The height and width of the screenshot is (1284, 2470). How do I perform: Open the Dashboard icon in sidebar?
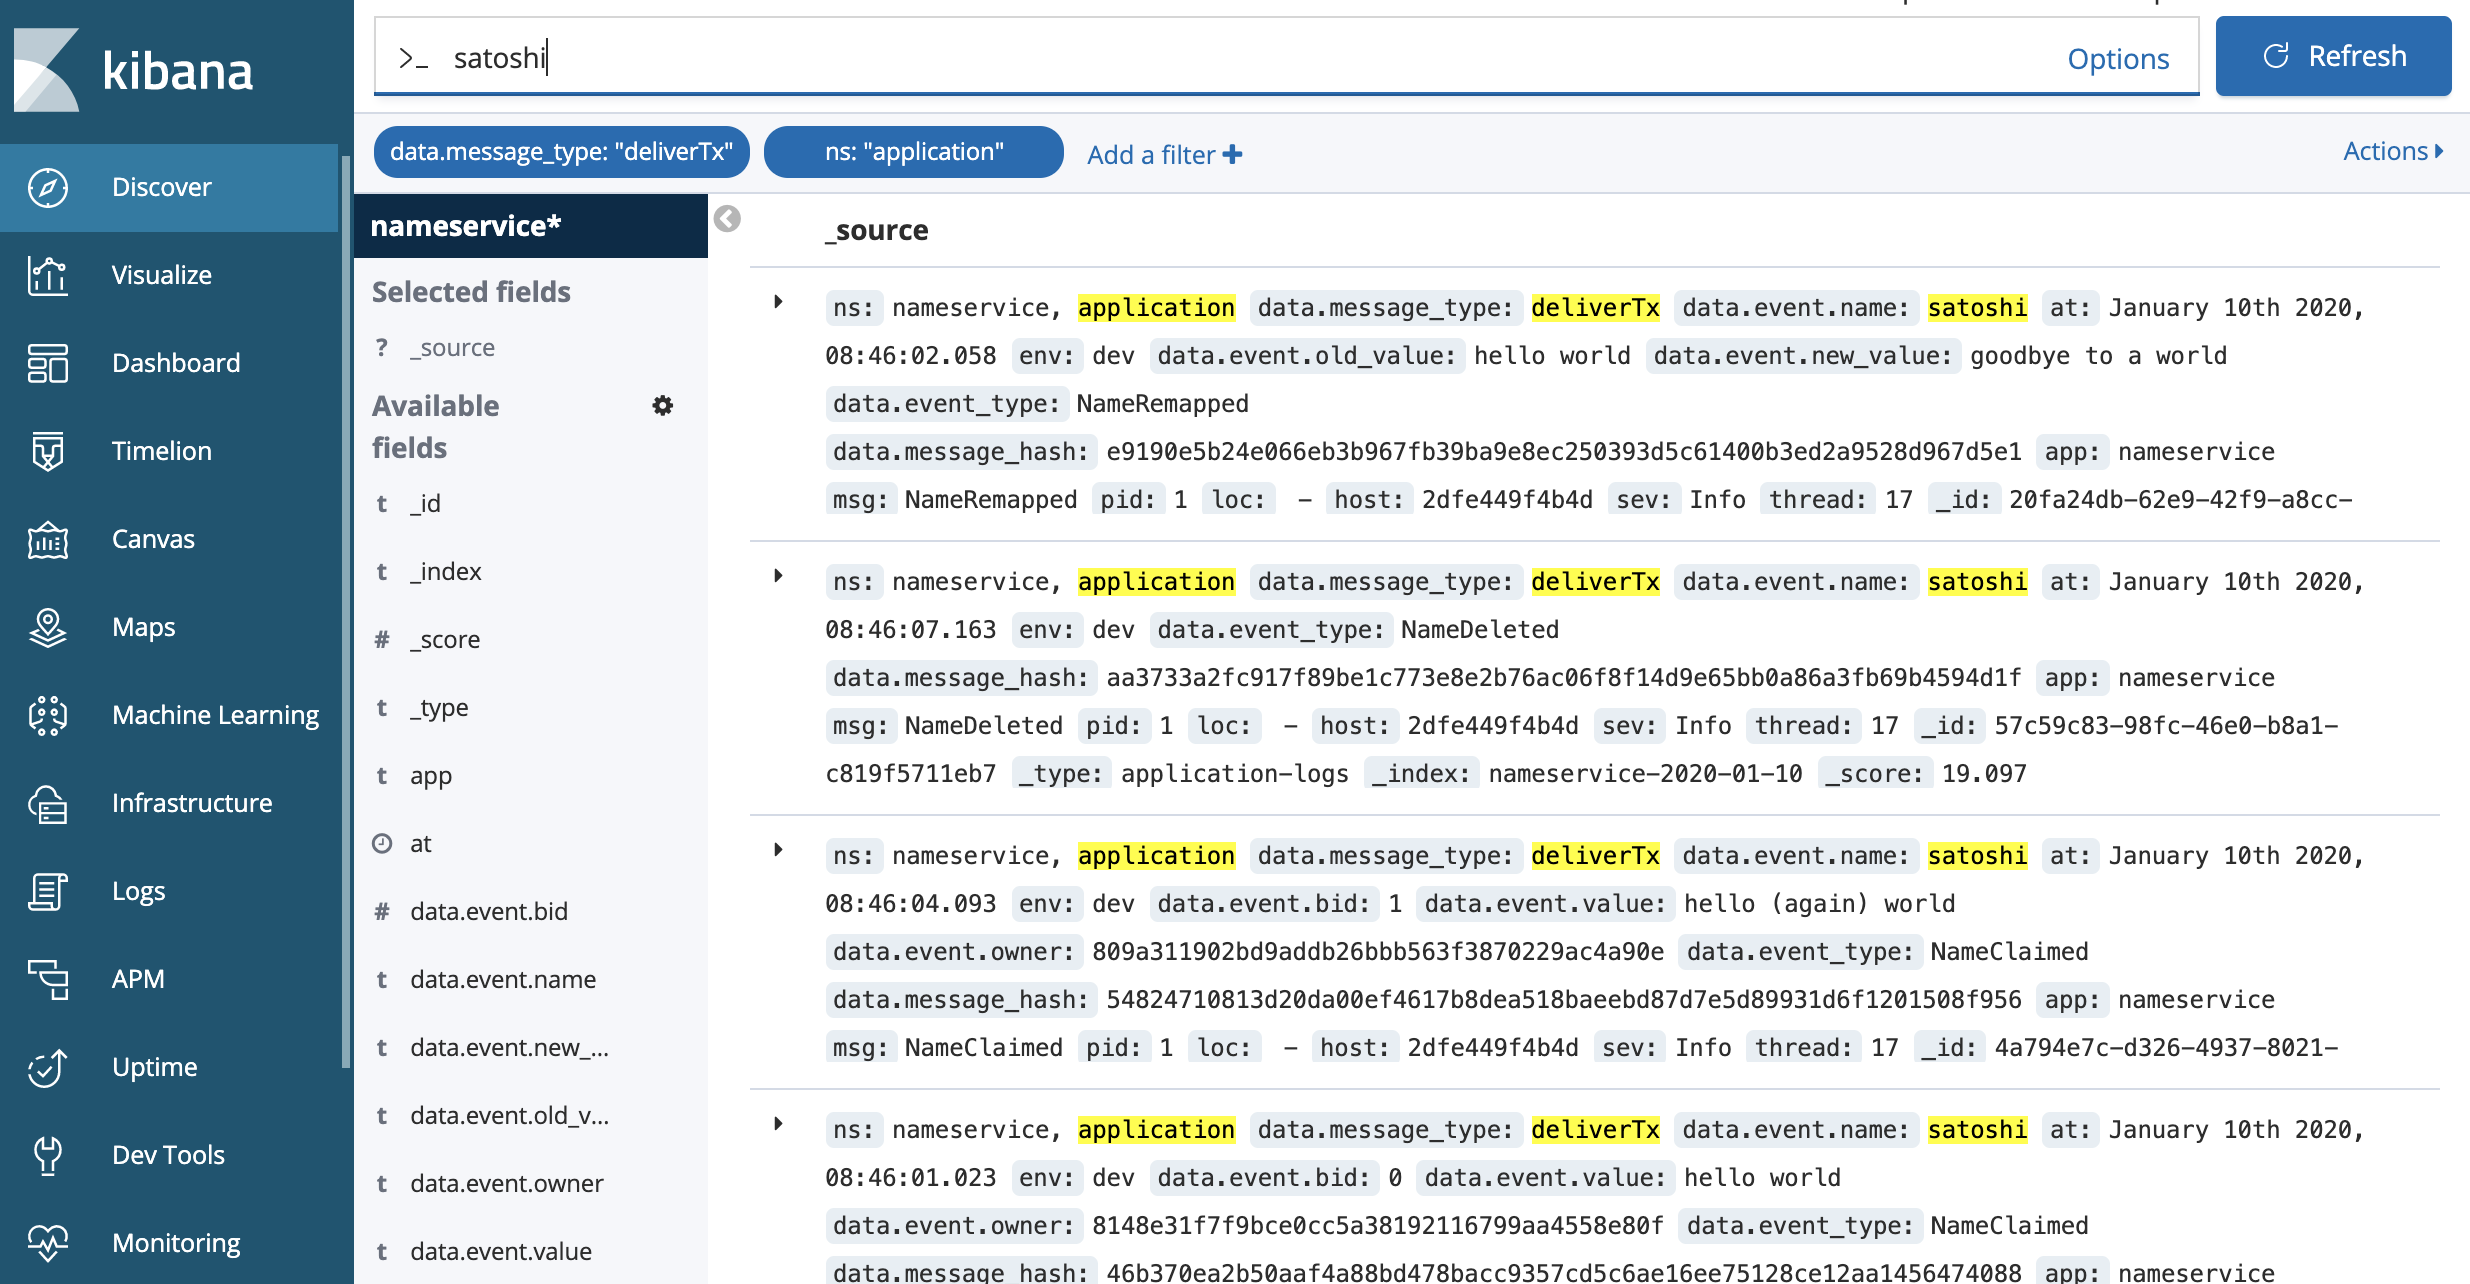pos(47,363)
